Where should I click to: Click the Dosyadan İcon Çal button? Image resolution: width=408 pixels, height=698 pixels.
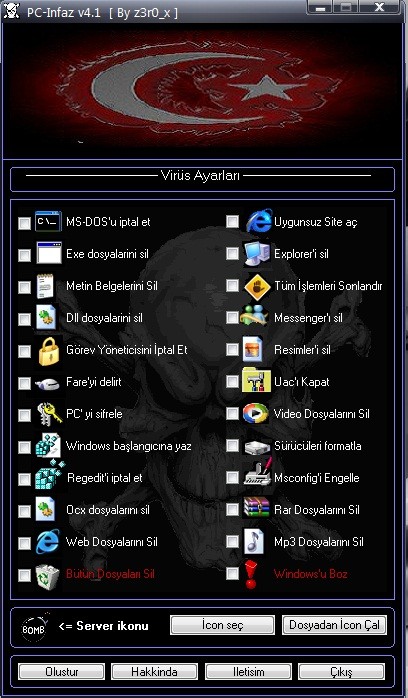335,625
